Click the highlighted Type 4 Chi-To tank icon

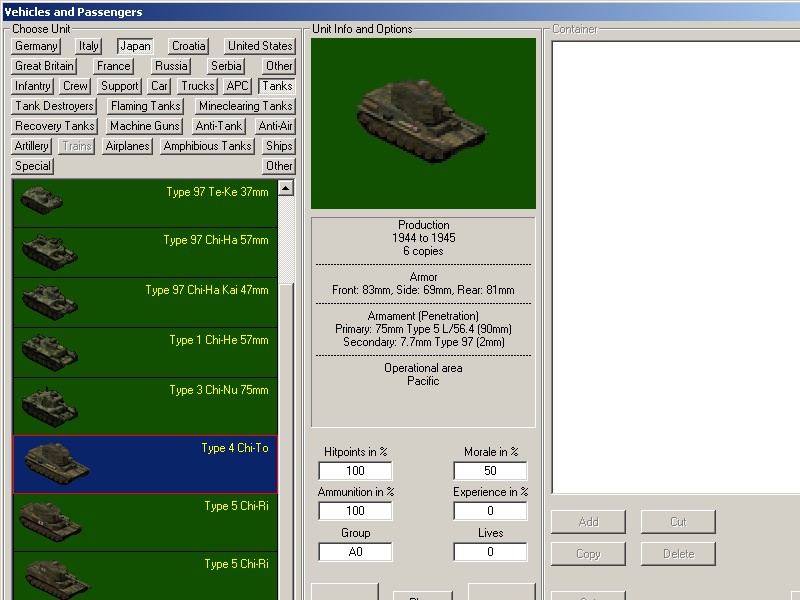55,464
